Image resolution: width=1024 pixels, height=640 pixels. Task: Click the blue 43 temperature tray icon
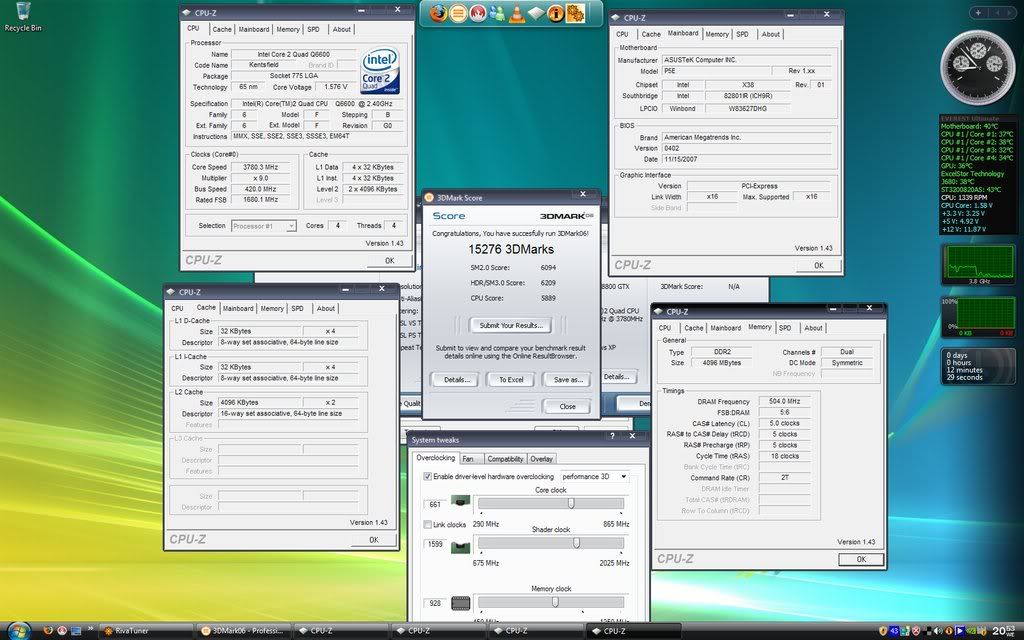tap(894, 631)
